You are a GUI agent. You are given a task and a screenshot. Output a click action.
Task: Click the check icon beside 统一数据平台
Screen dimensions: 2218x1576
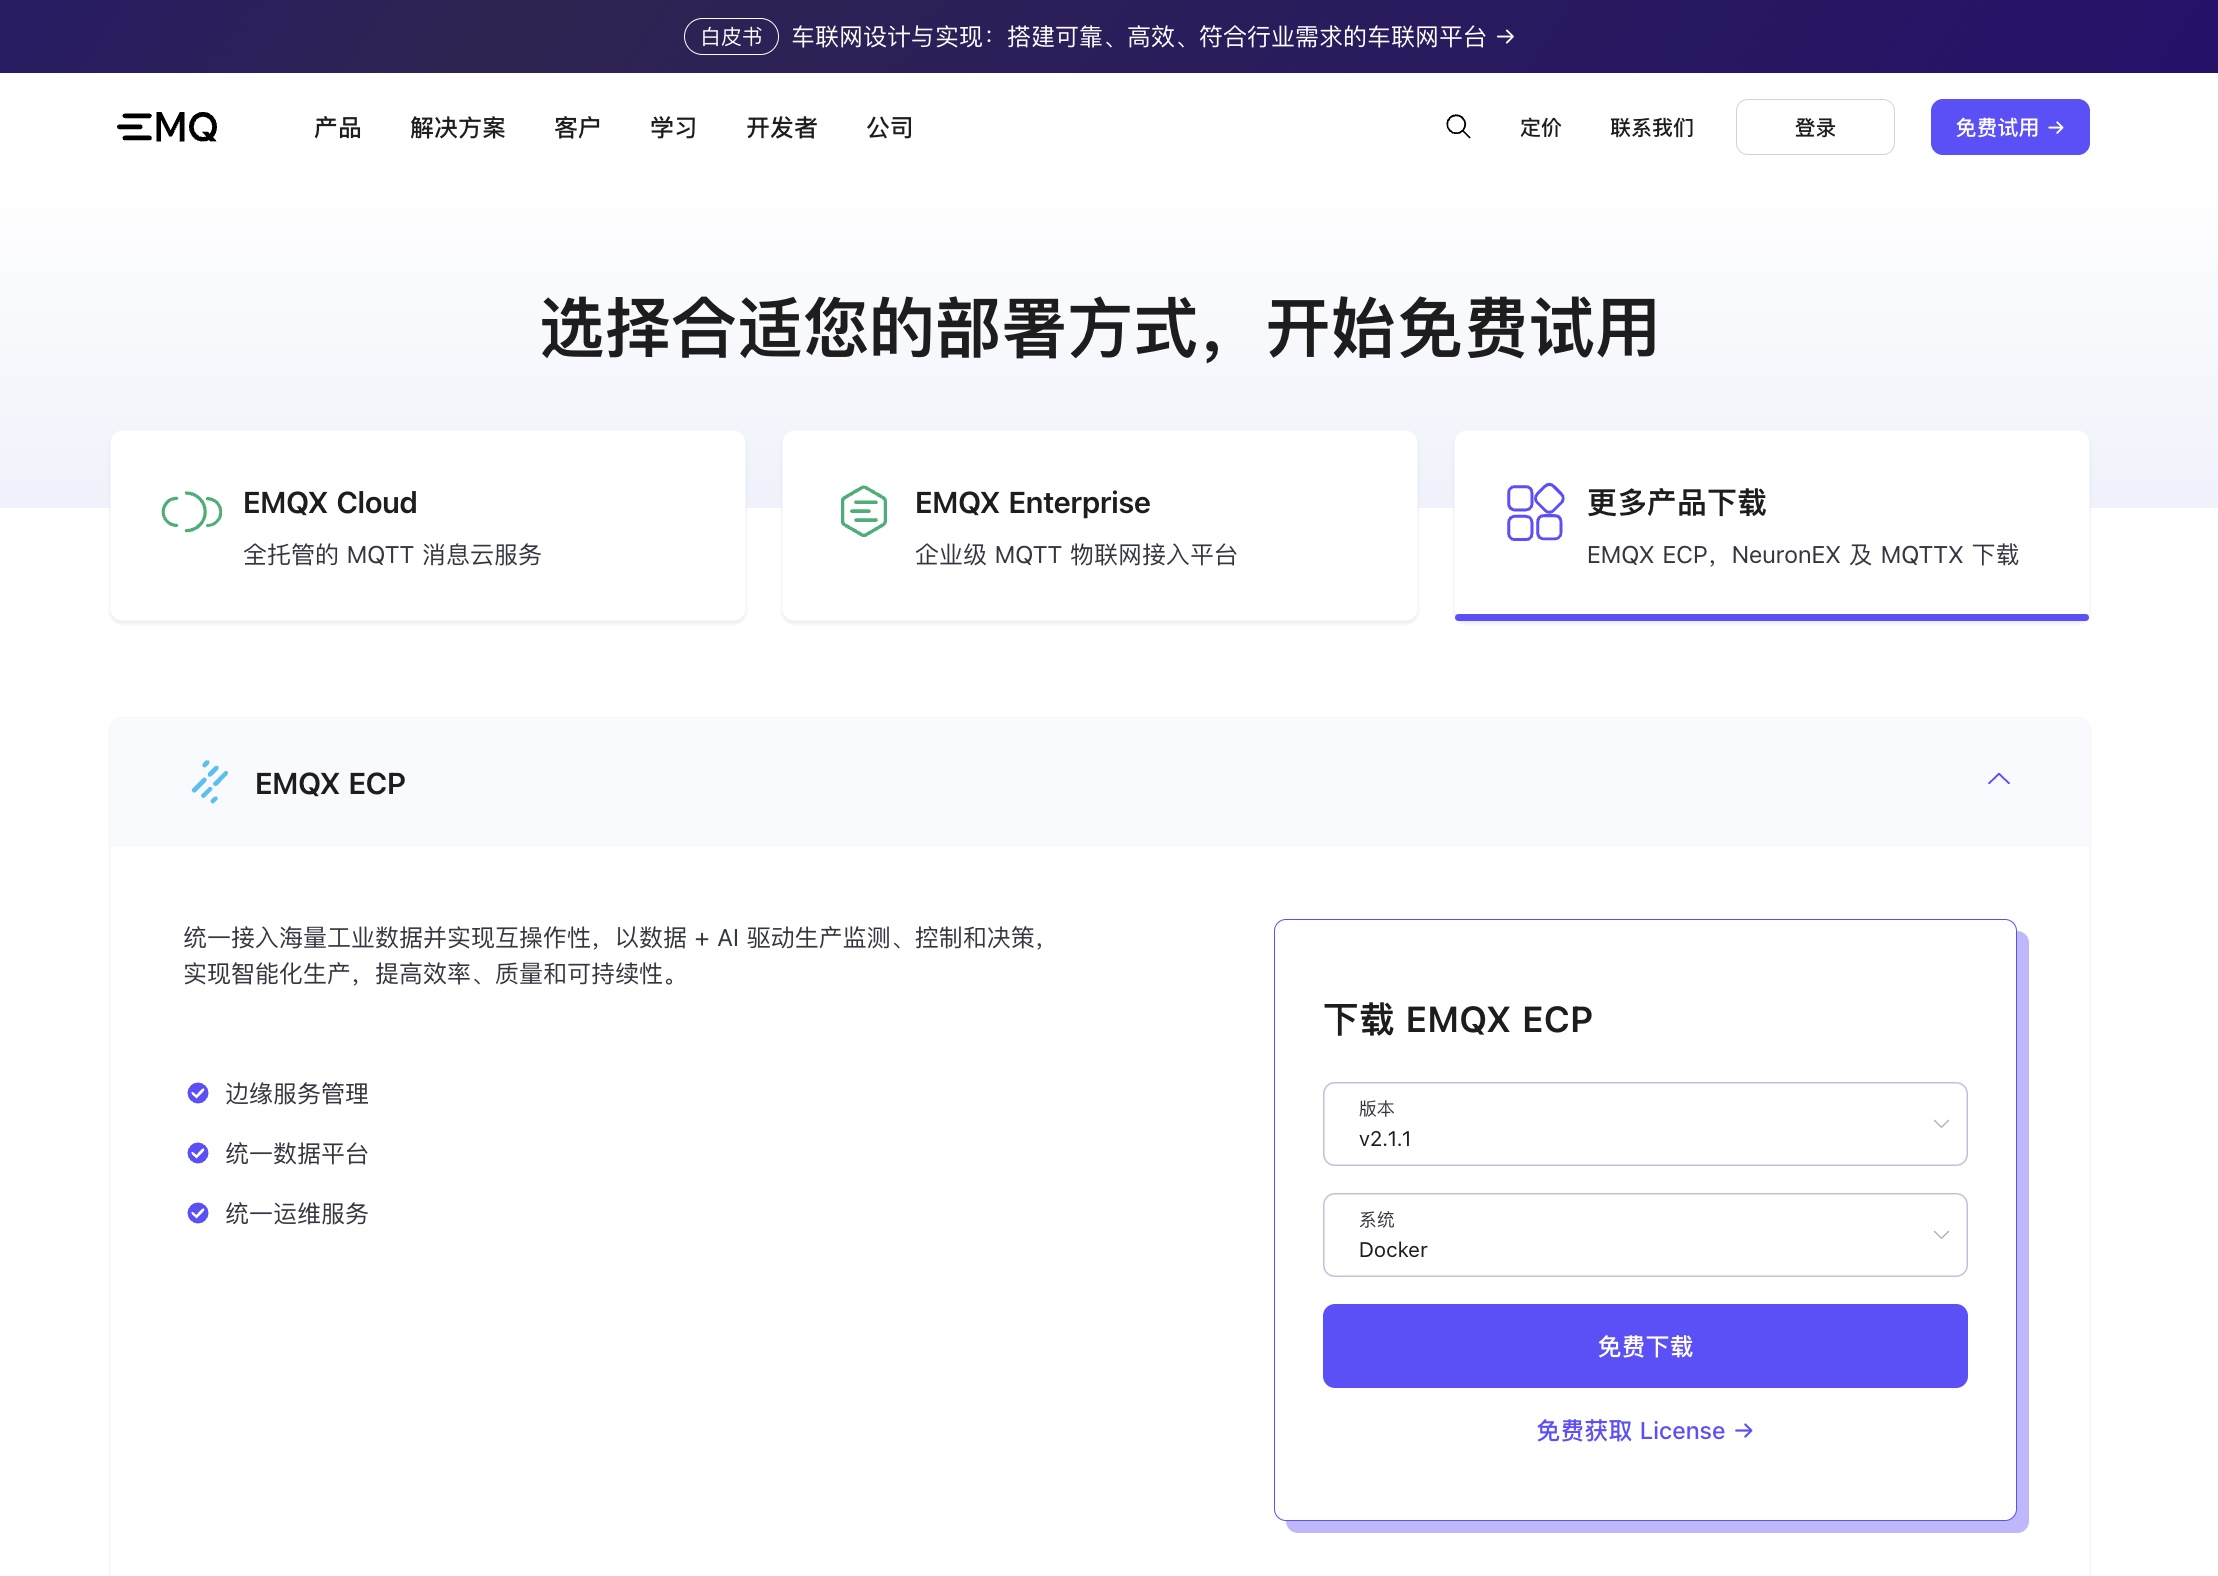pyautogui.click(x=198, y=1153)
